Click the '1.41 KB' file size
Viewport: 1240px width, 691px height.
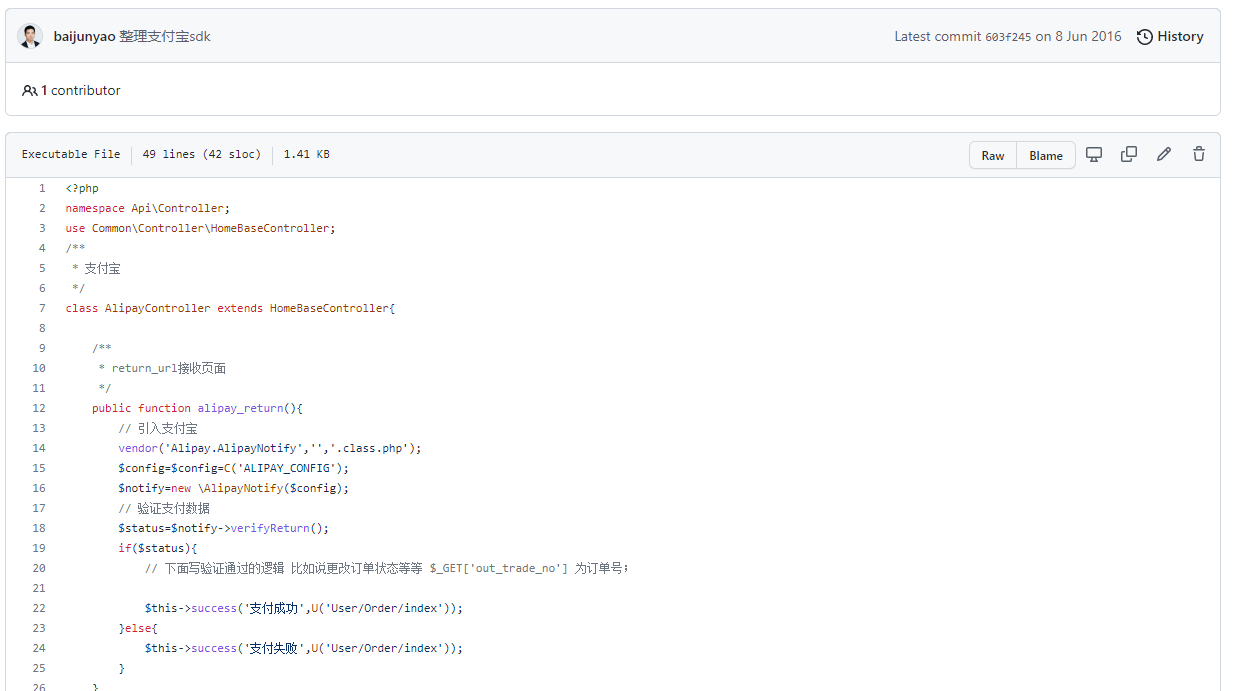pos(306,154)
